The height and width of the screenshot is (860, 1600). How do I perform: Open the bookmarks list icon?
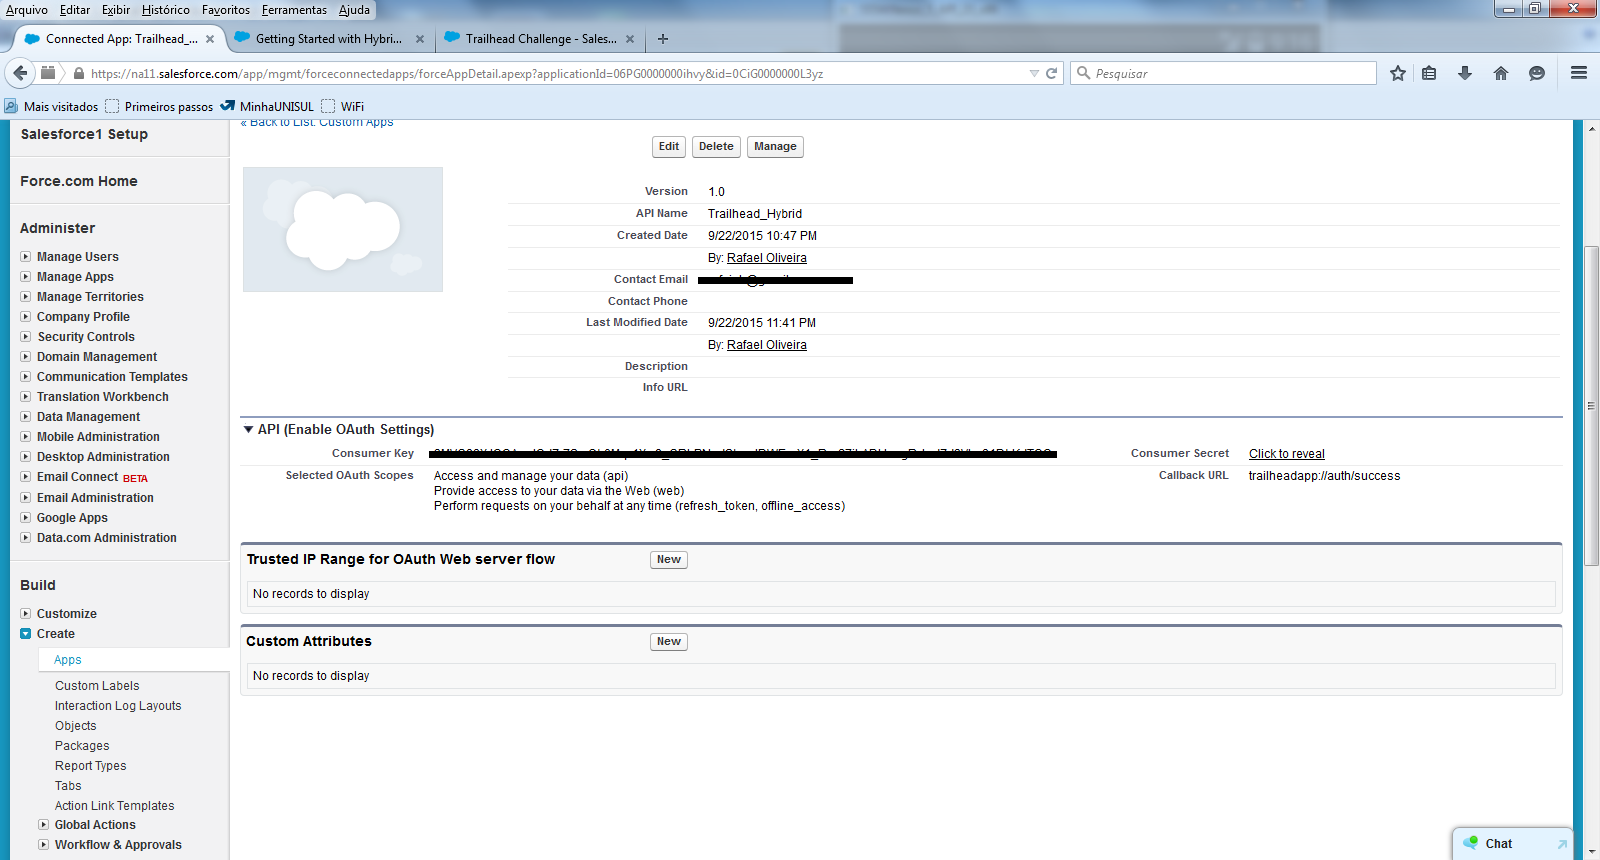pos(1429,73)
